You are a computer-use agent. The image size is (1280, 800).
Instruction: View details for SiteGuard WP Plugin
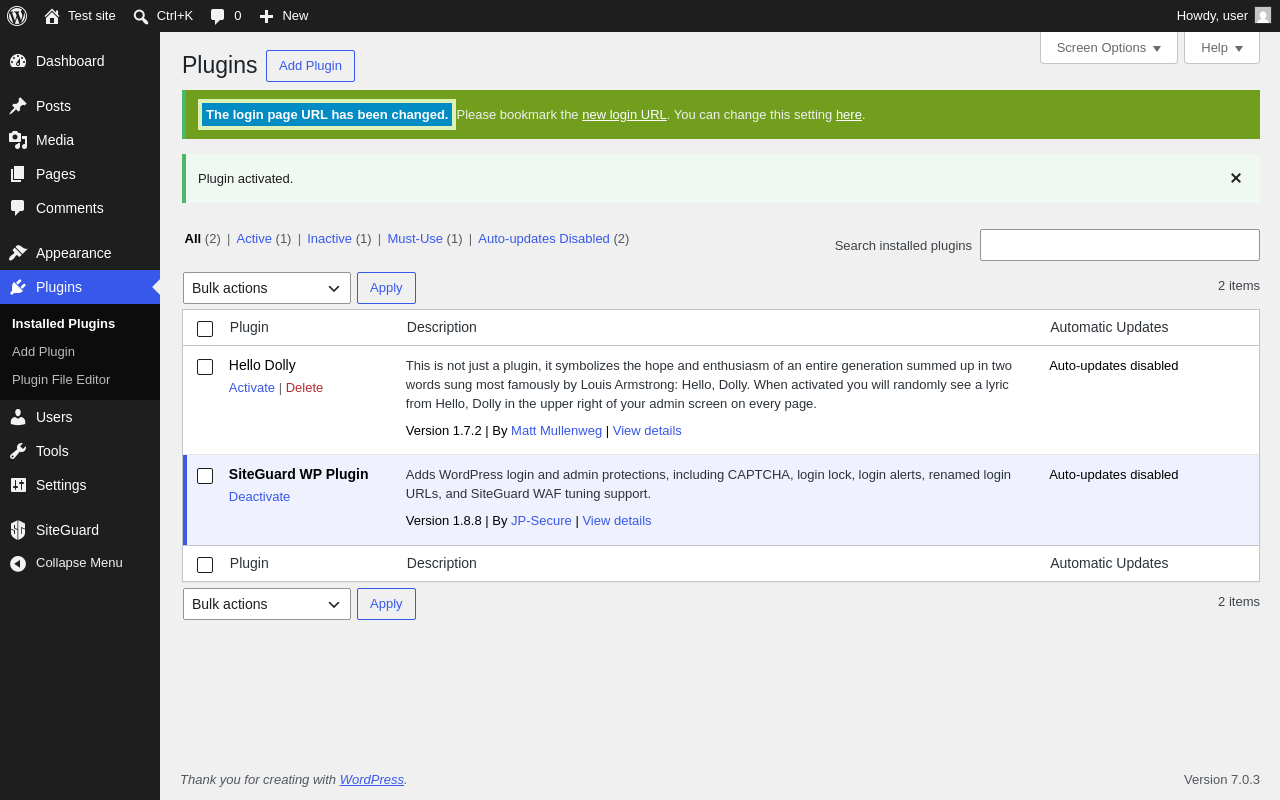pyautogui.click(x=617, y=520)
